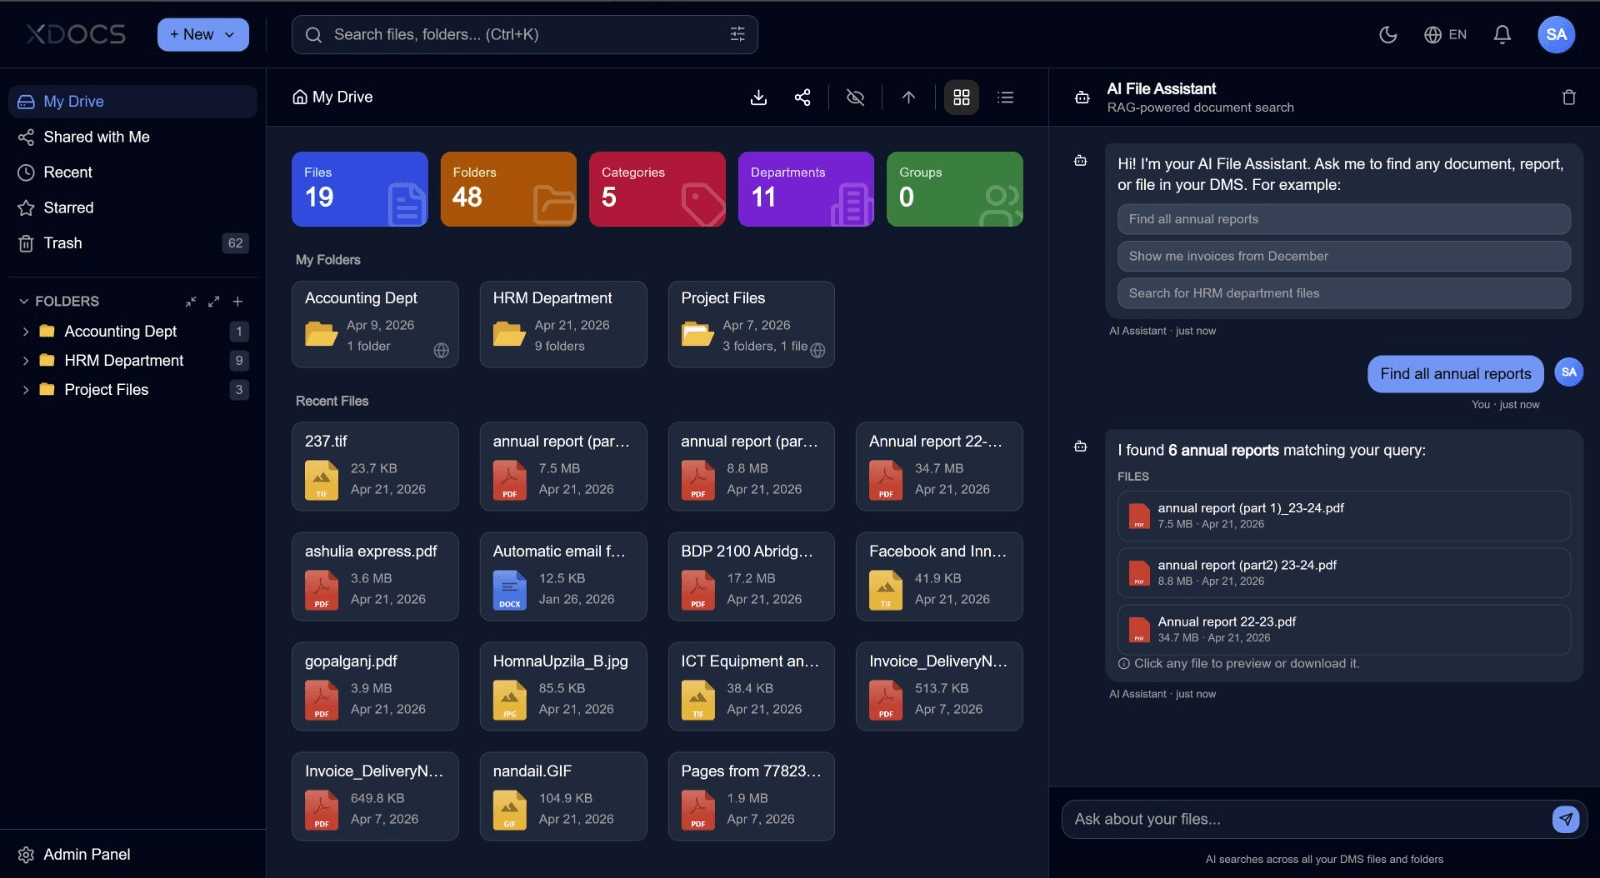Select Project Files in folder tree
The image size is (1600, 878).
coord(106,389)
